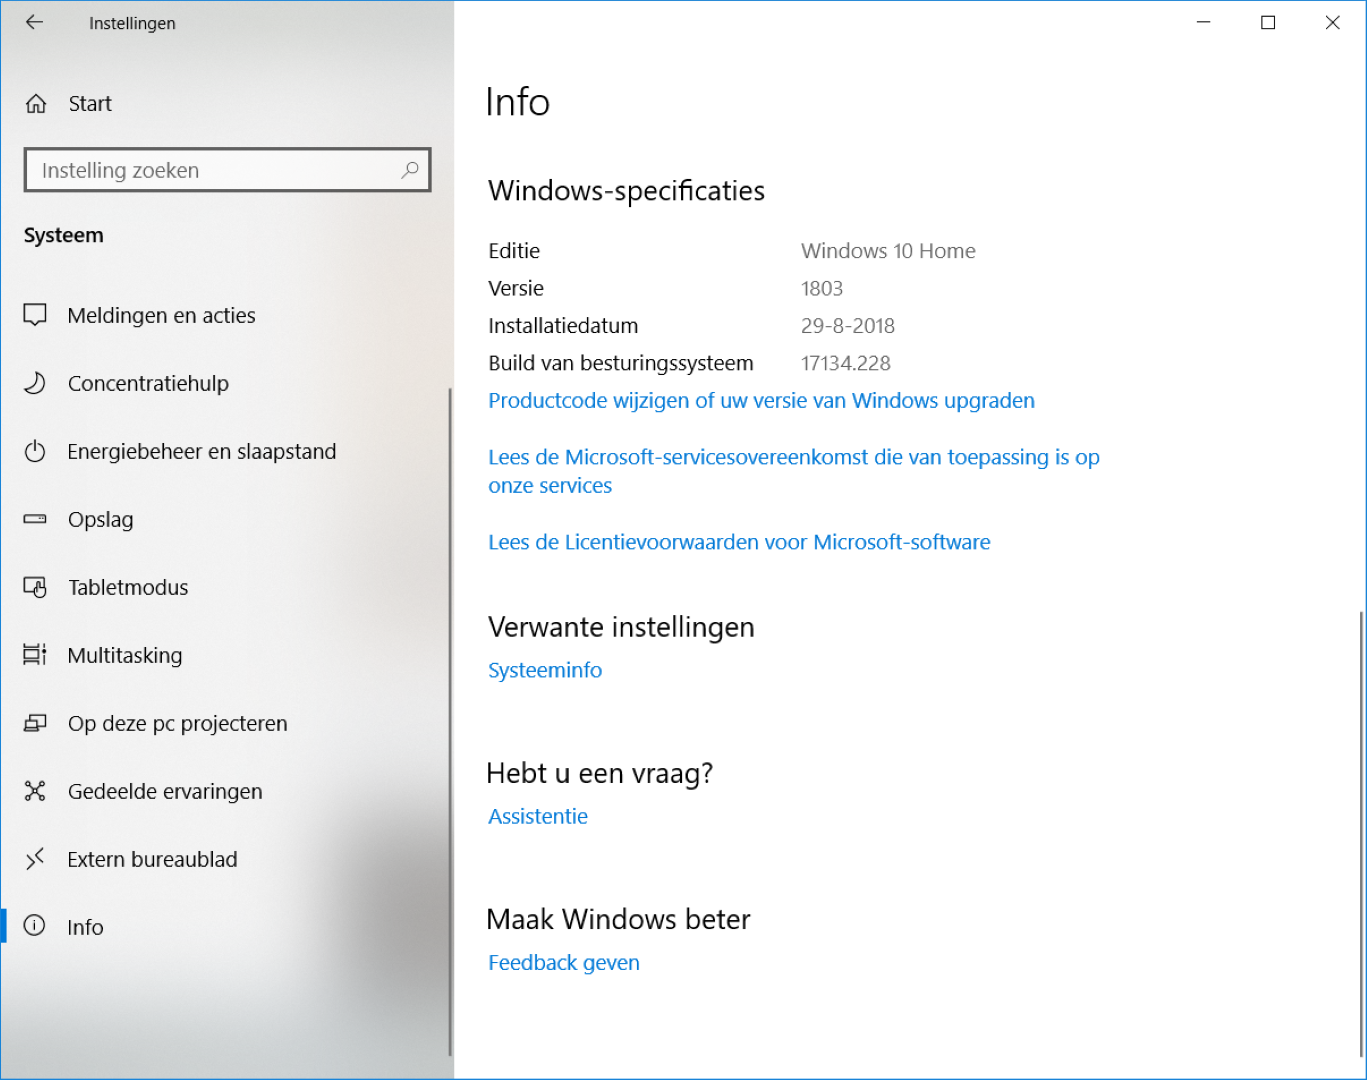Viewport: 1367px width, 1080px height.
Task: Click the Assistentie link
Action: coord(538,816)
